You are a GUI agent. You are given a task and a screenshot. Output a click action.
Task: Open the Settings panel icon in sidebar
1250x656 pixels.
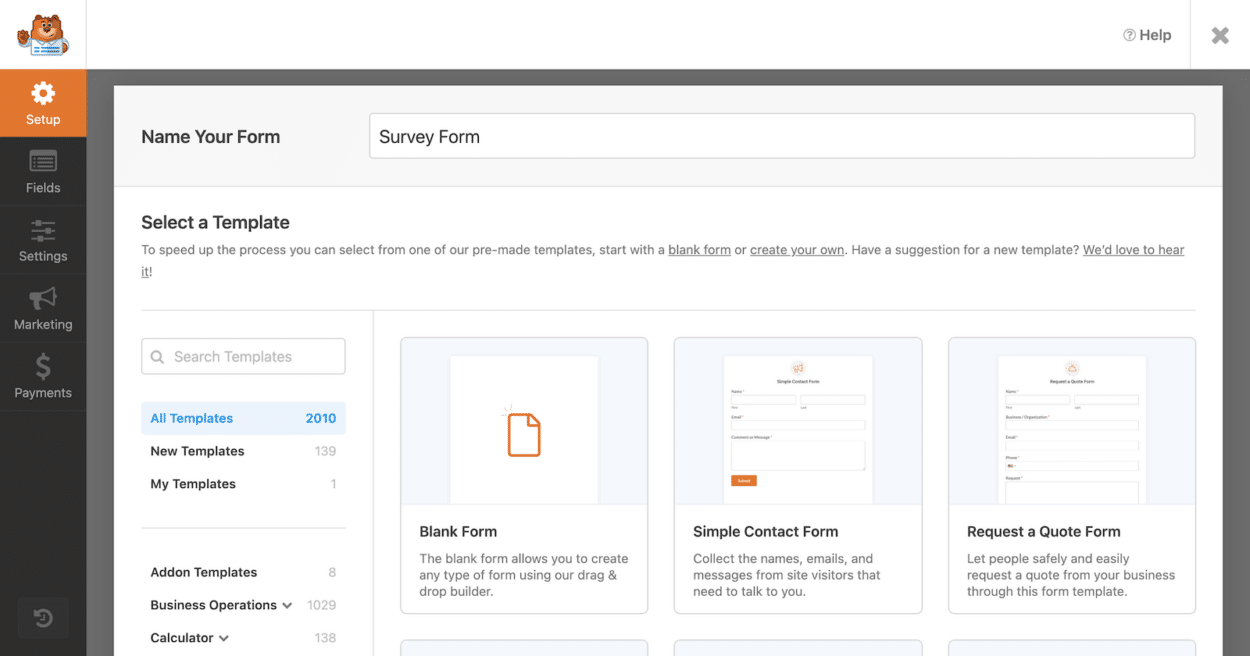click(x=43, y=229)
